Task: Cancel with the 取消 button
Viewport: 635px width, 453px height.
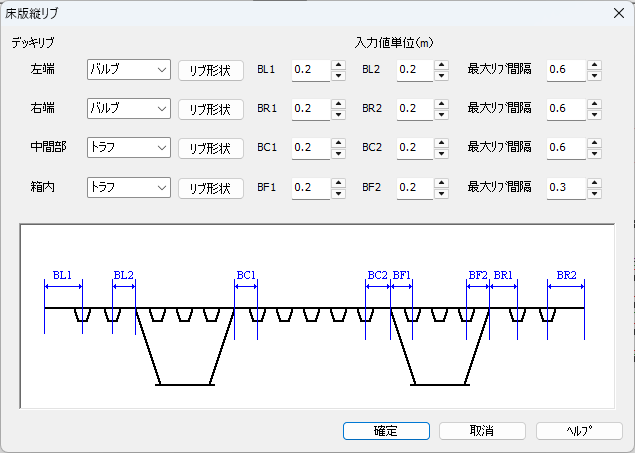Action: pyautogui.click(x=482, y=431)
